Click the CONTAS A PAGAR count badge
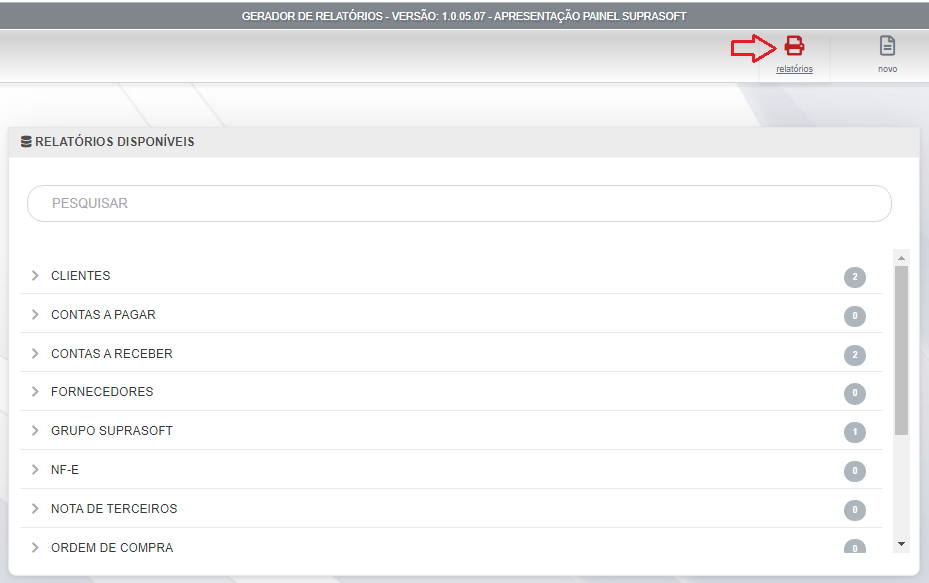 (x=854, y=316)
